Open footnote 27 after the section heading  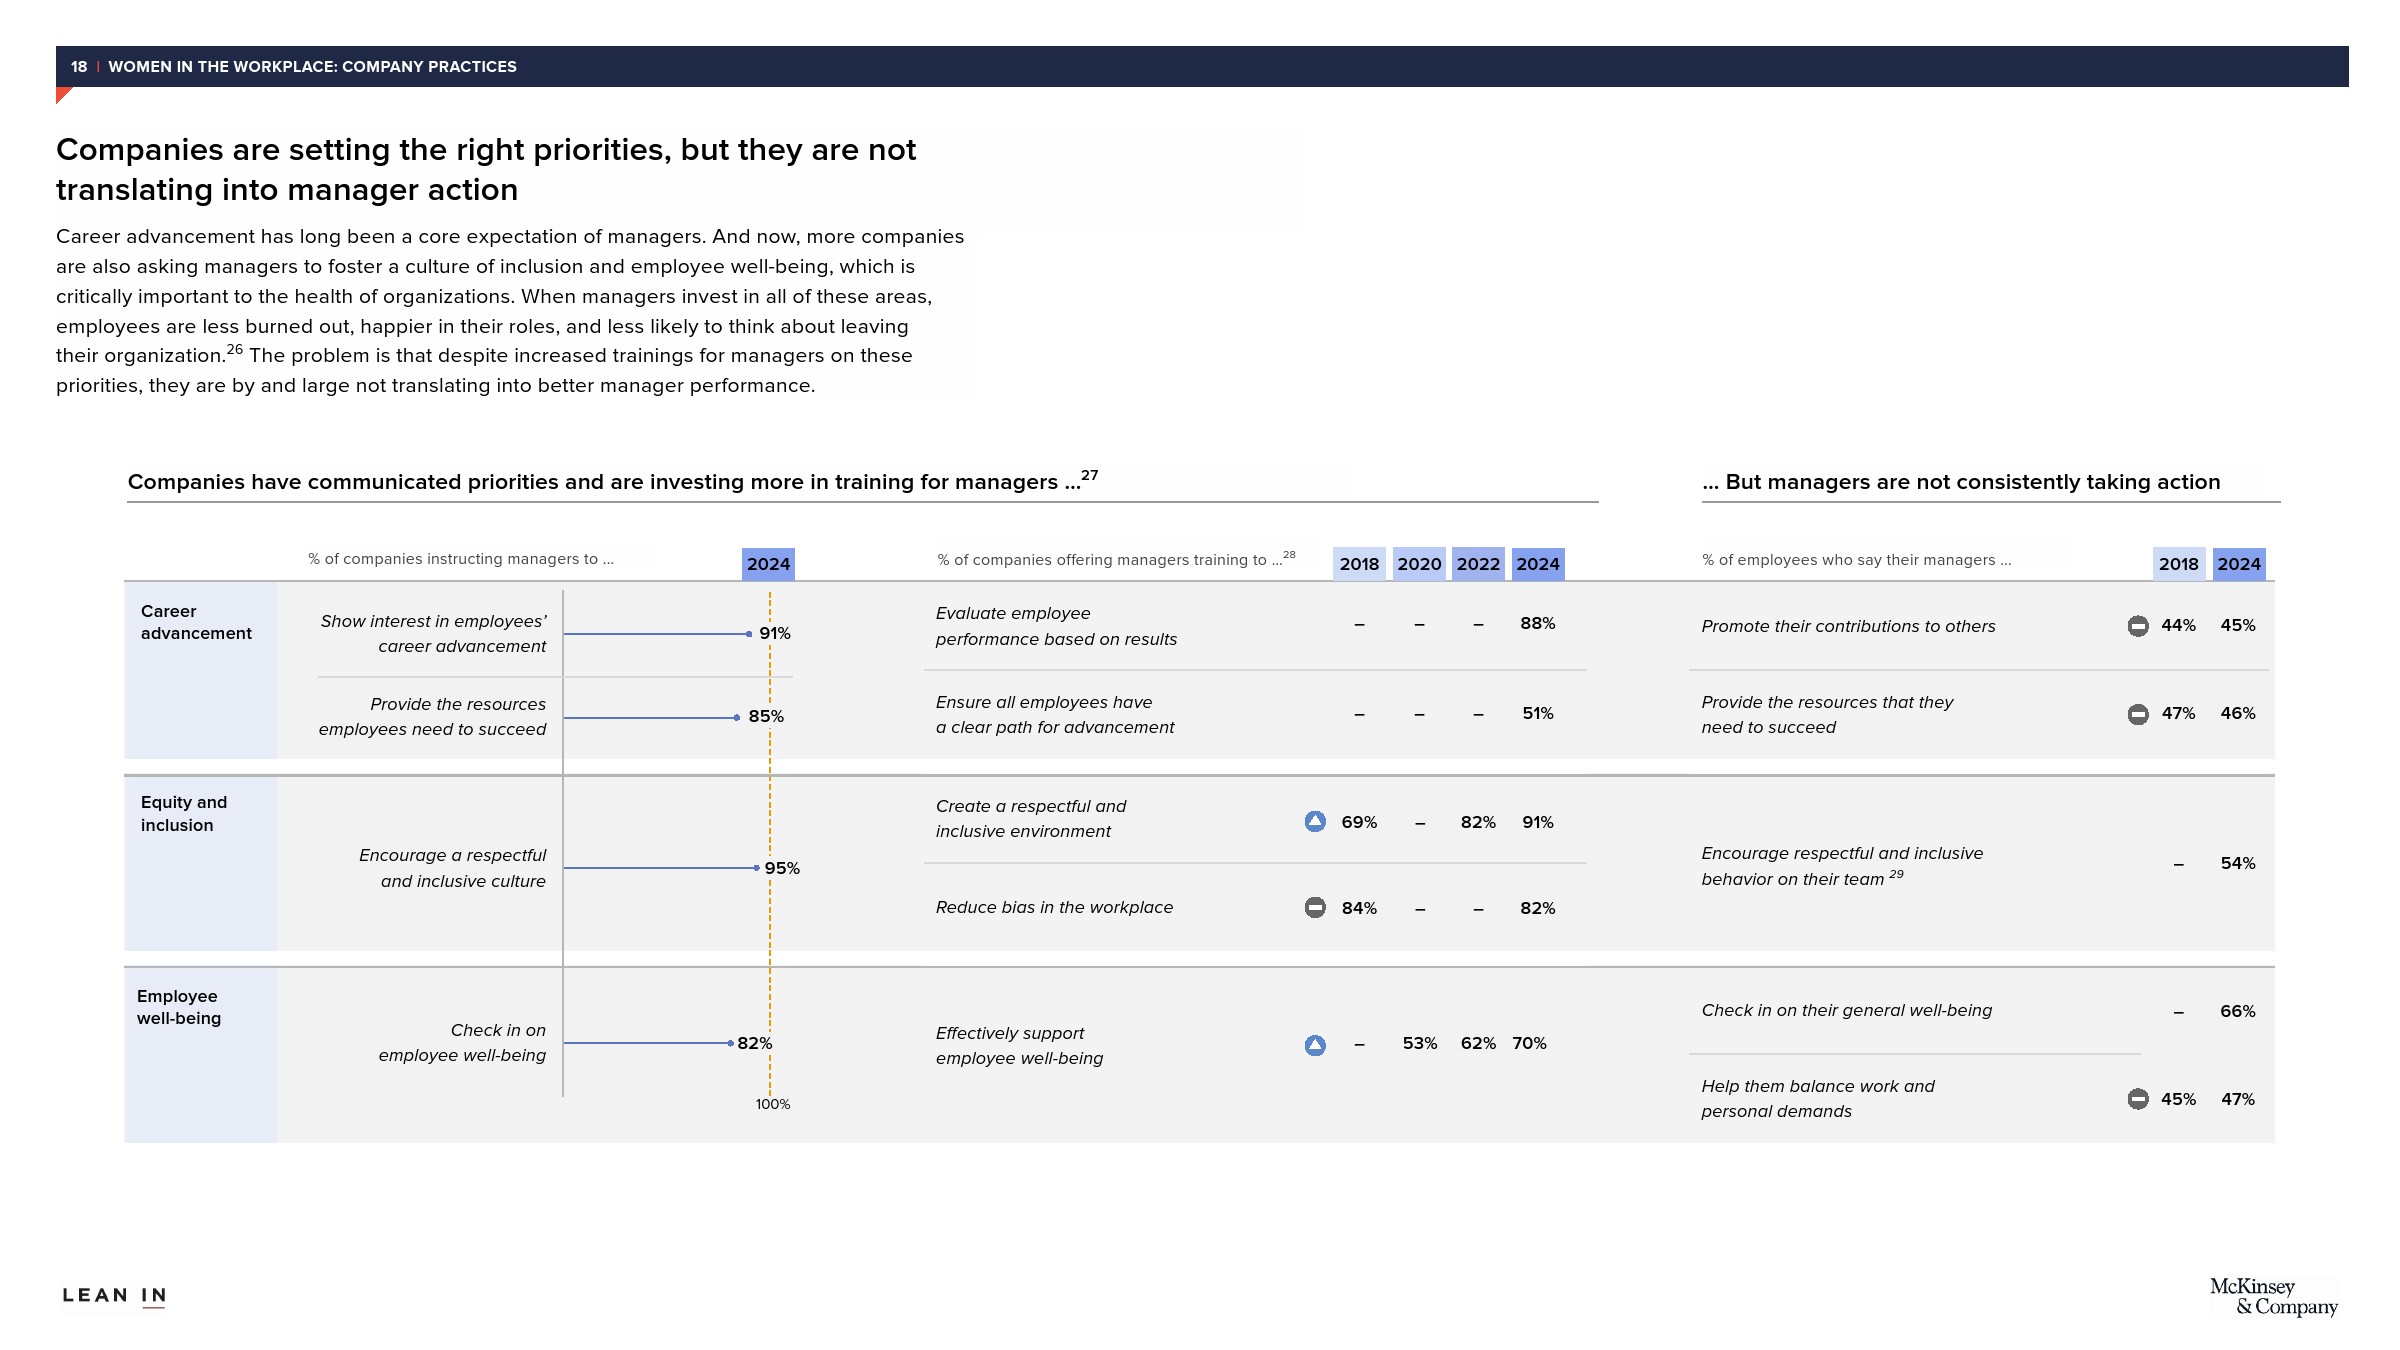click(x=1090, y=476)
